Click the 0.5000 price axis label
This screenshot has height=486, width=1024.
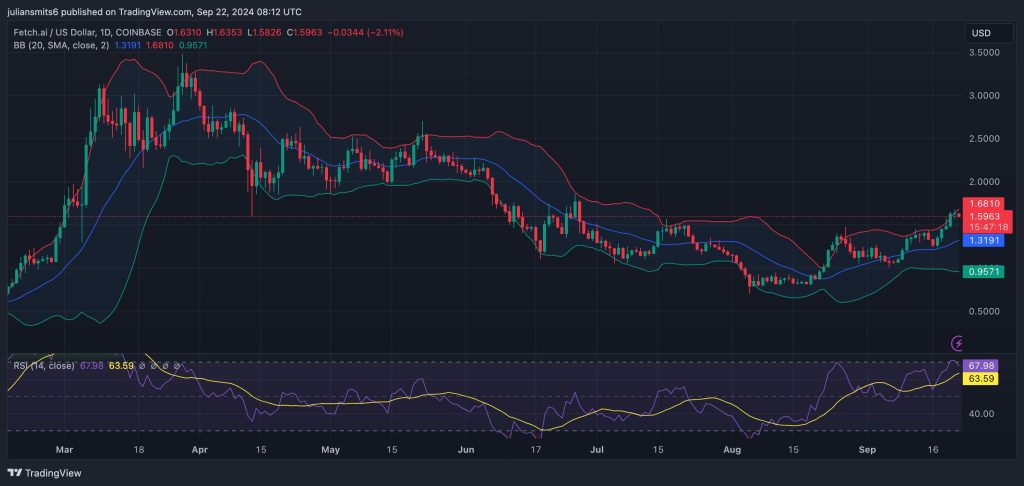pyautogui.click(x=984, y=311)
